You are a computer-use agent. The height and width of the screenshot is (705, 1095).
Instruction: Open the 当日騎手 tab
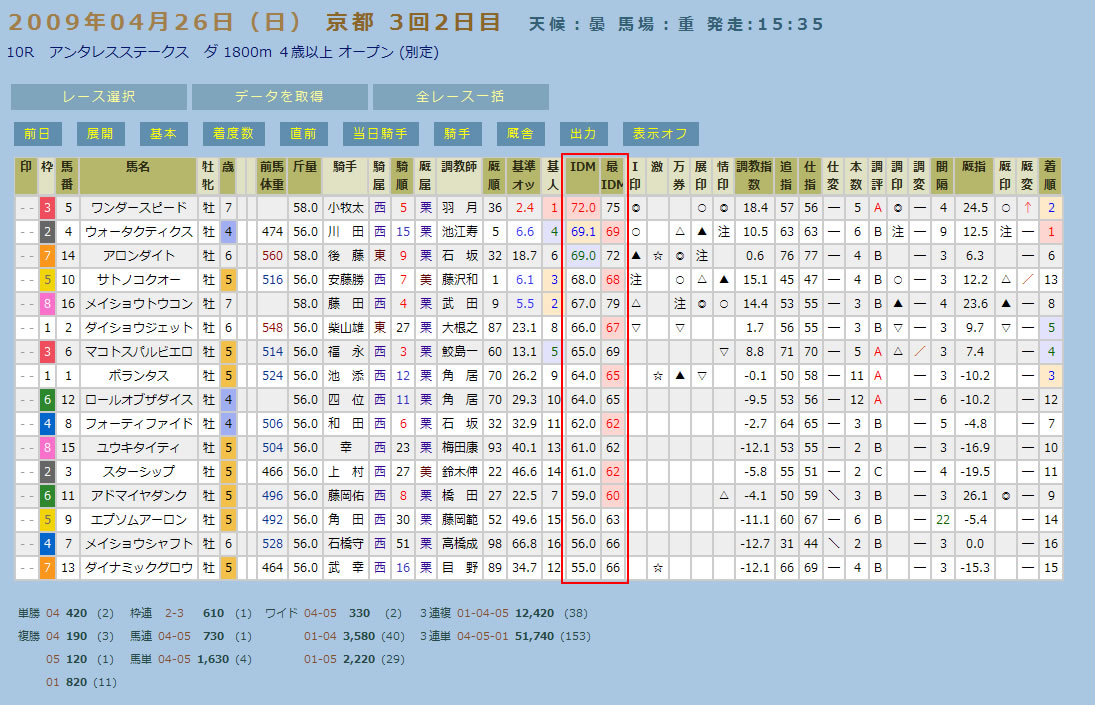(381, 133)
